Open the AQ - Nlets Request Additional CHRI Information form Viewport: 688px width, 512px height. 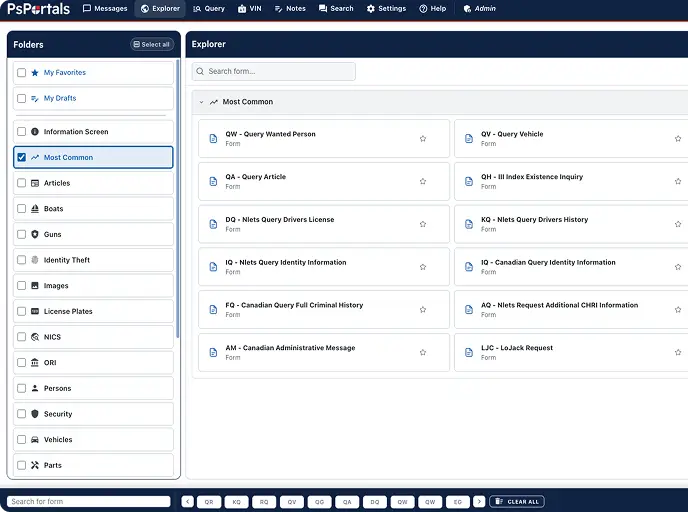click(x=571, y=310)
